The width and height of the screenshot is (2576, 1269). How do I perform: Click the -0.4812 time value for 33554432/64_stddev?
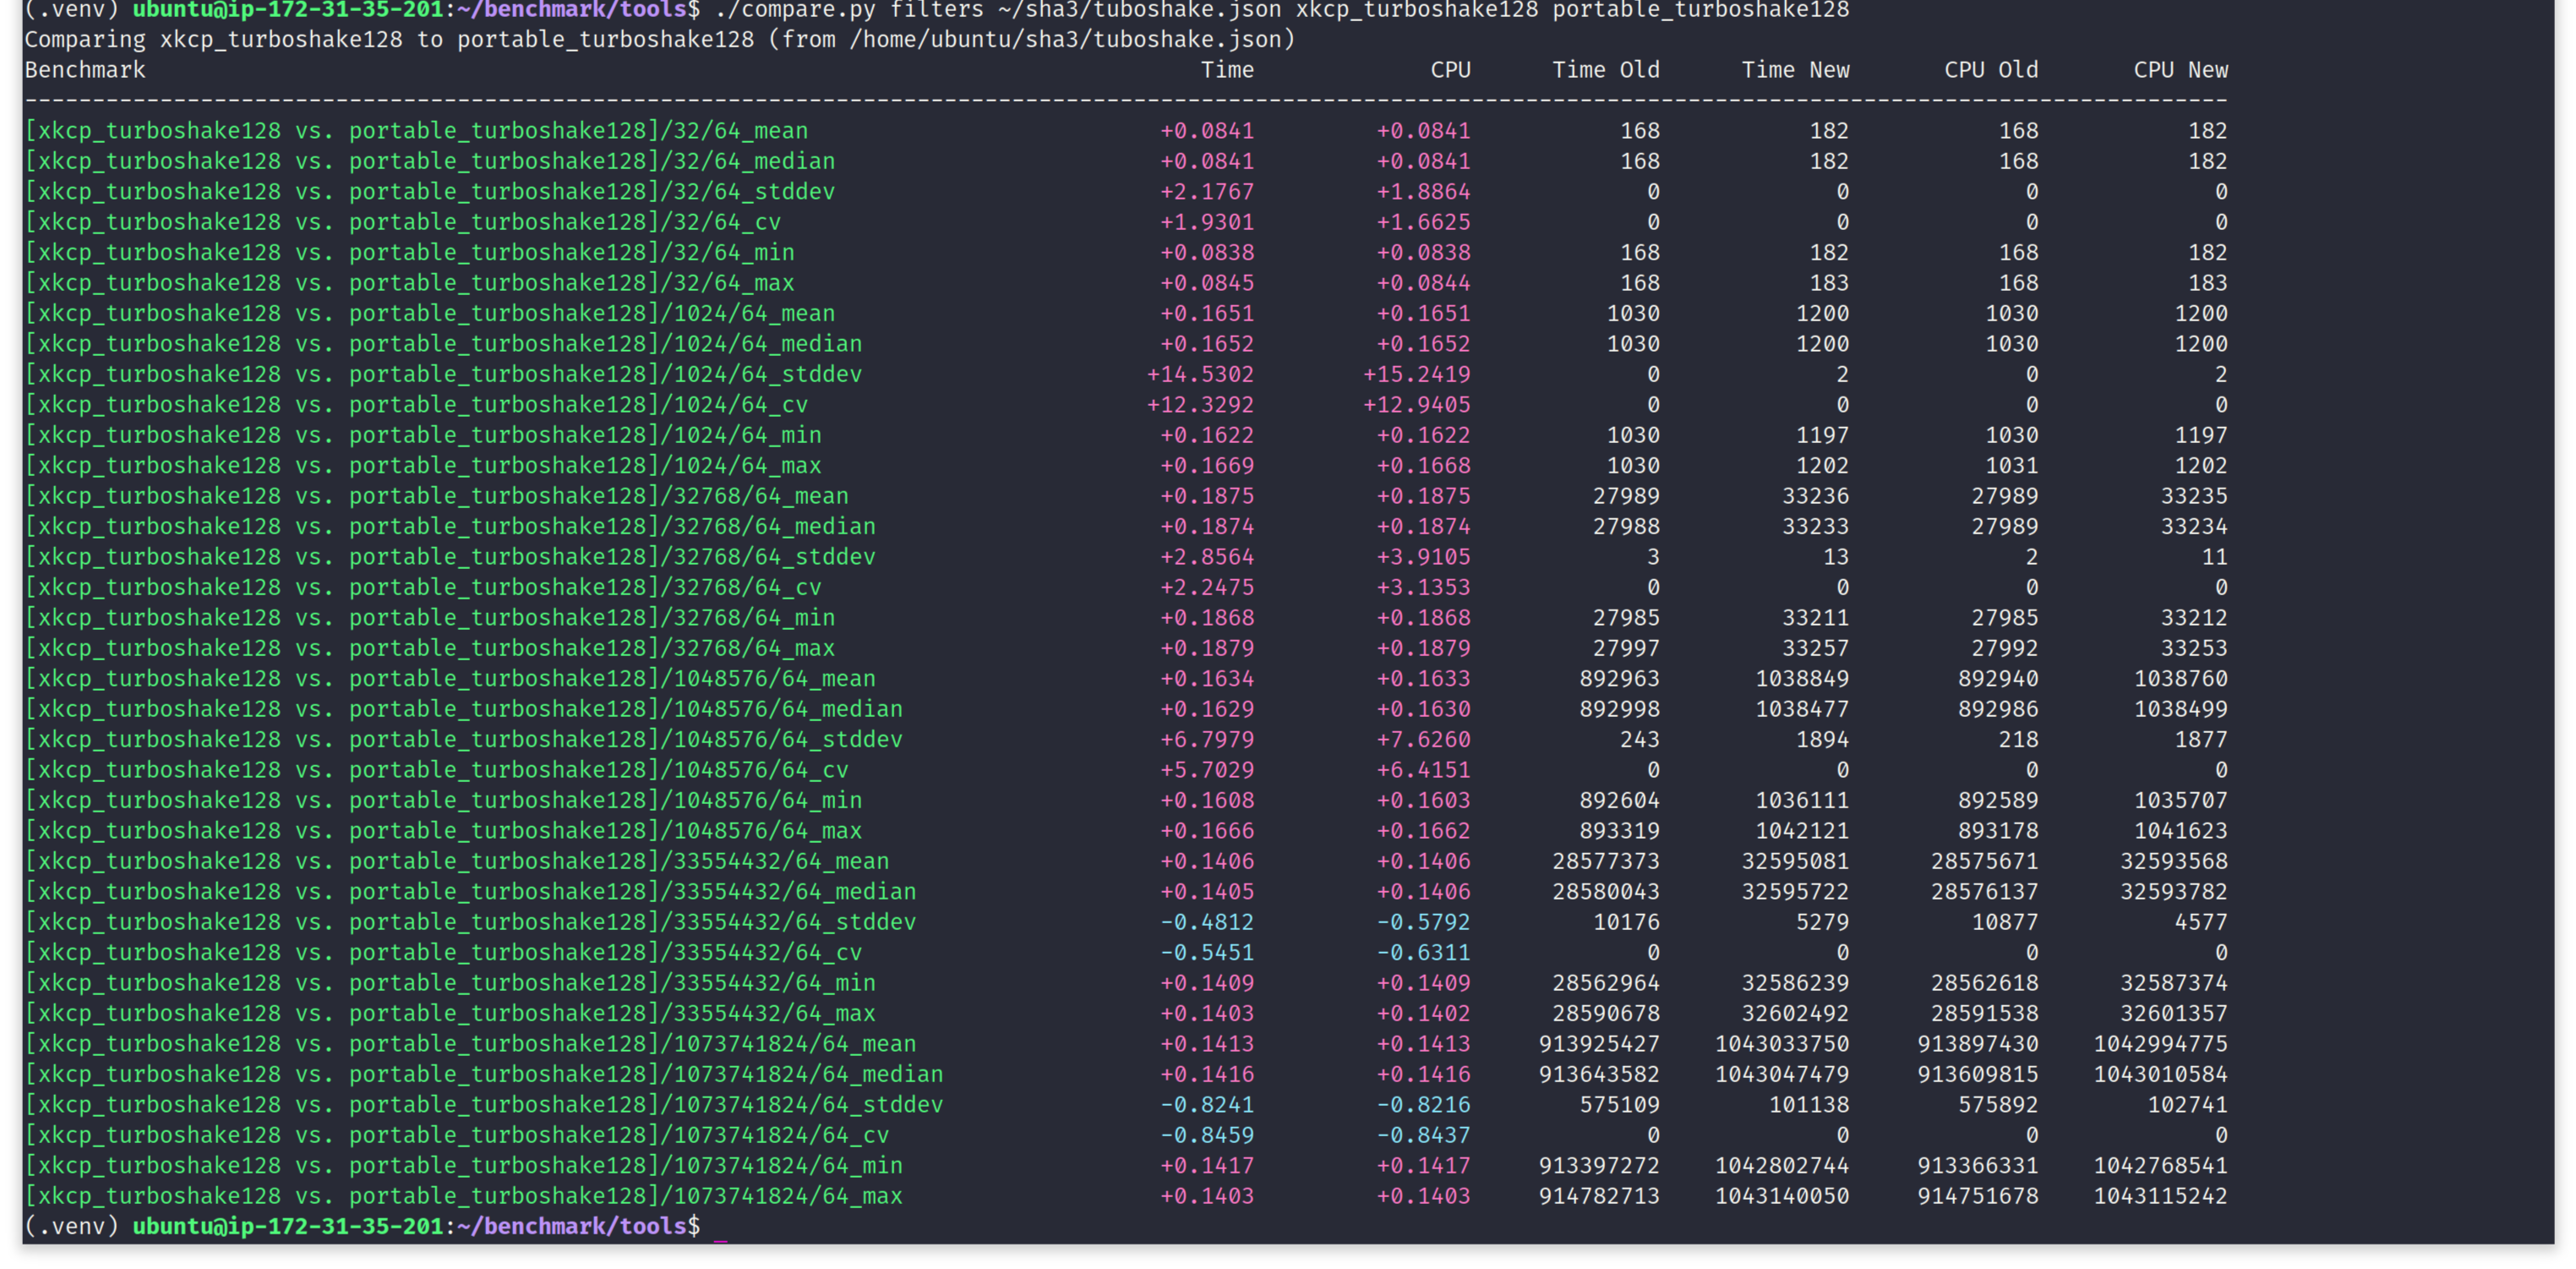pyautogui.click(x=1207, y=922)
